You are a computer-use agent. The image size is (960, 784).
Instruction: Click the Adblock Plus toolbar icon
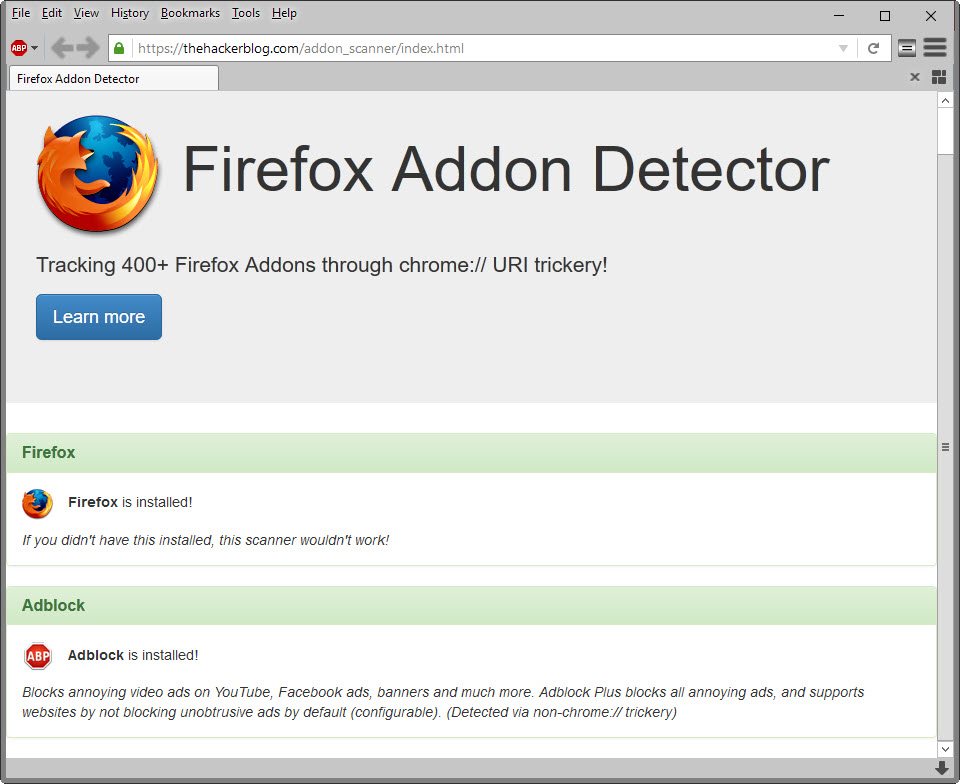[19, 48]
